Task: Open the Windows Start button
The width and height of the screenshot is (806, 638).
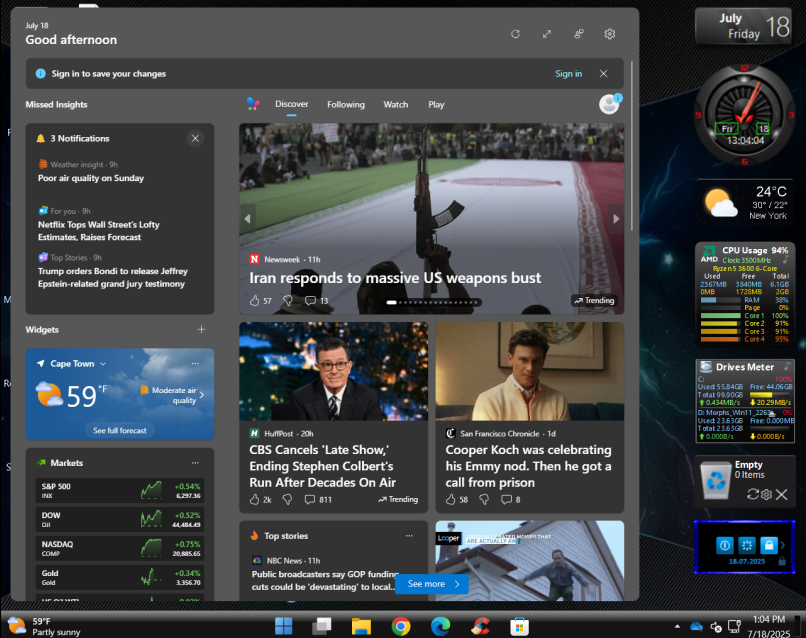Action: [283, 626]
